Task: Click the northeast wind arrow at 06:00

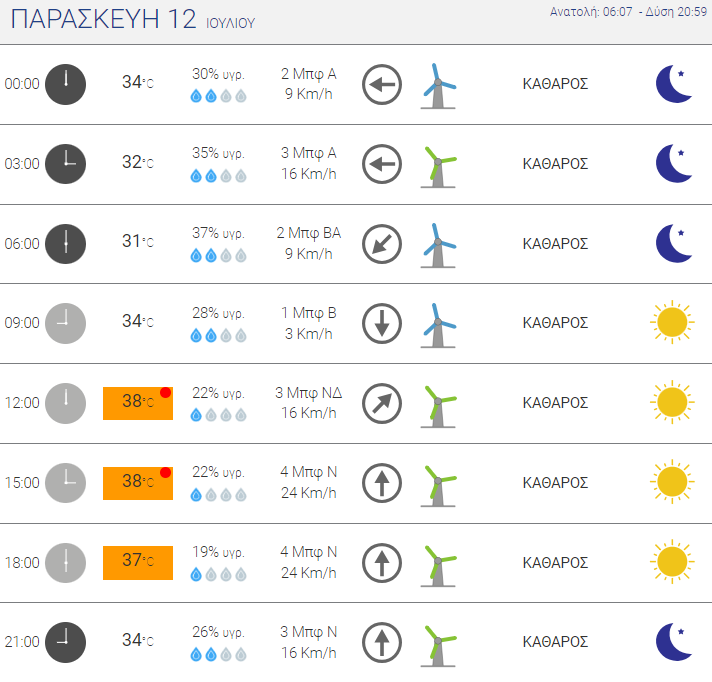Action: [x=382, y=244]
